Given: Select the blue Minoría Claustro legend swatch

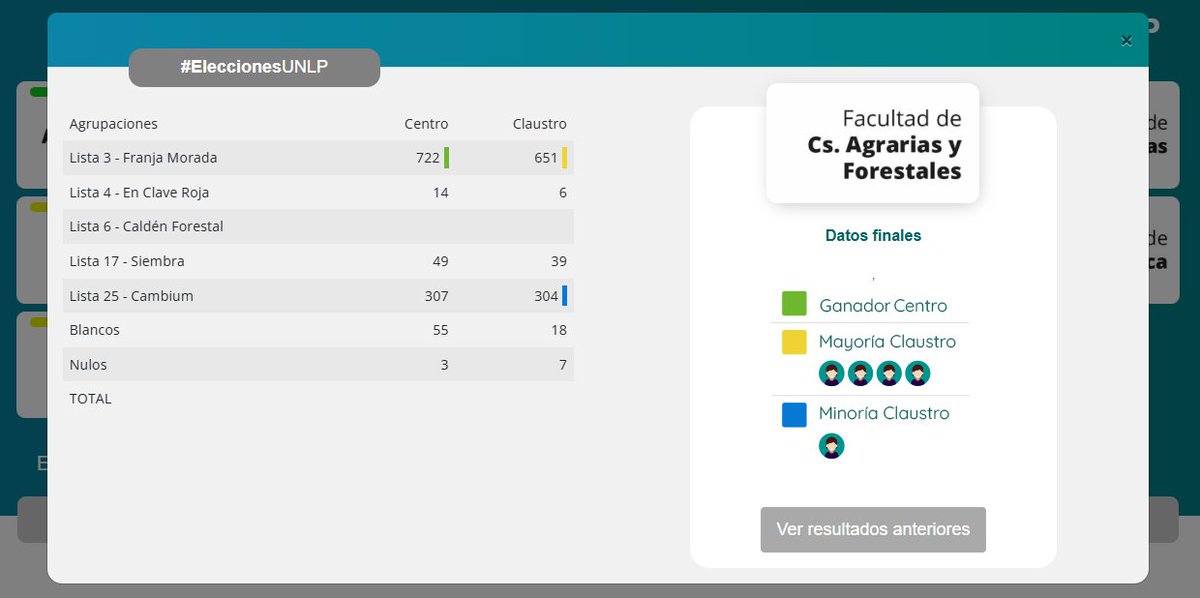Looking at the screenshot, I should point(794,414).
